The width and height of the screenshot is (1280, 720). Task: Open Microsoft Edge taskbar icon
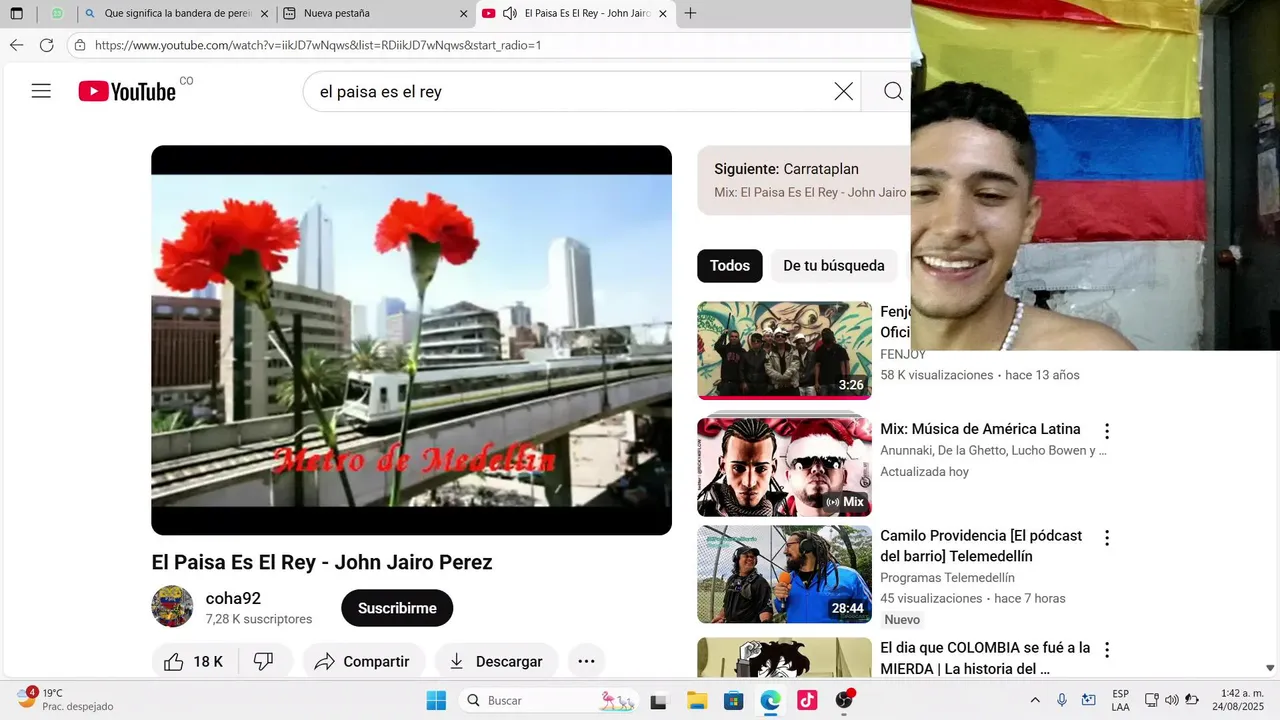point(770,700)
